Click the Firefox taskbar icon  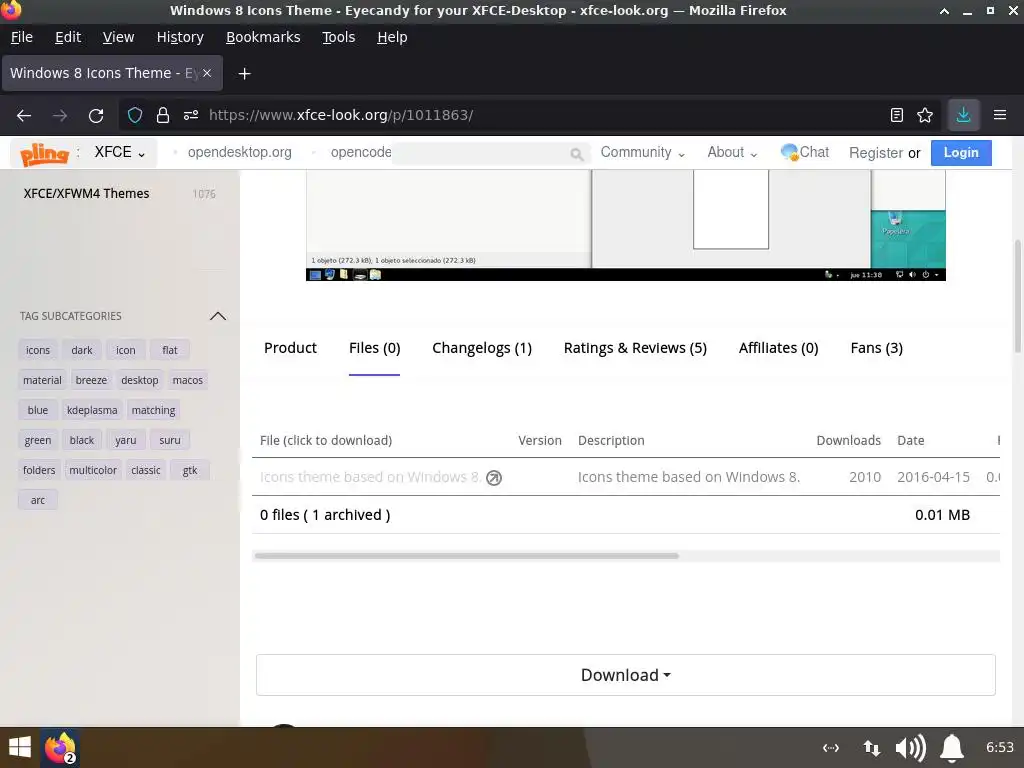tap(60, 748)
